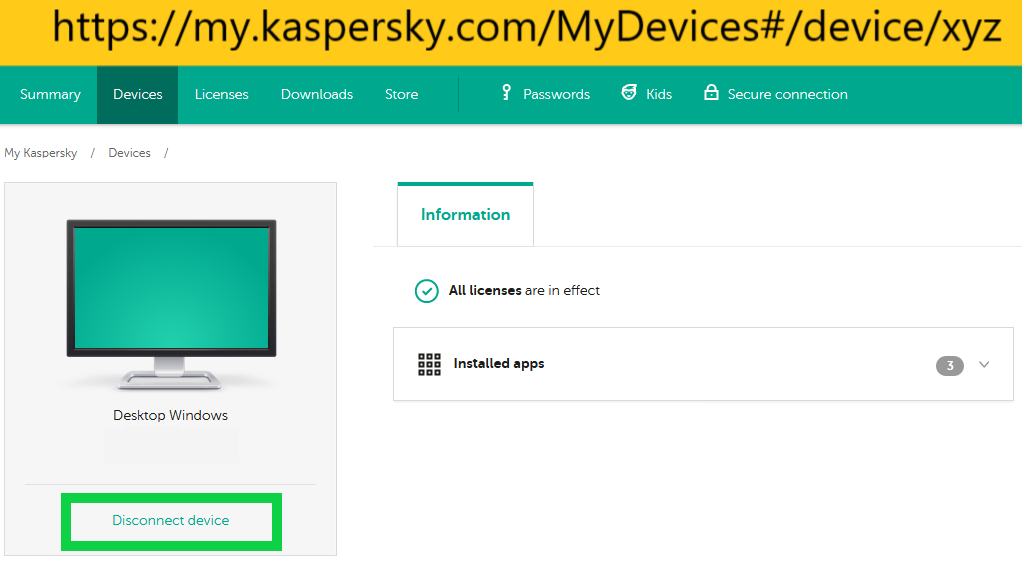
Task: Open the Summary menu item
Action: (50, 94)
